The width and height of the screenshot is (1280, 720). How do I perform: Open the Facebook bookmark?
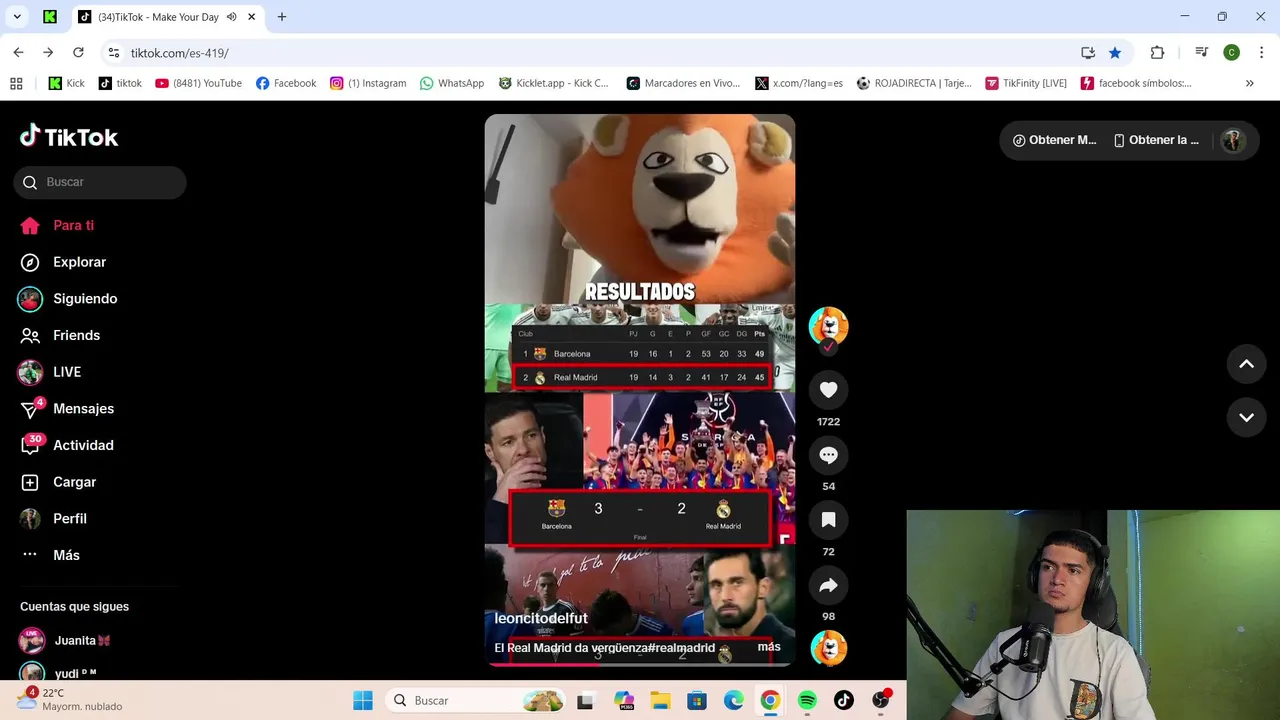click(286, 83)
